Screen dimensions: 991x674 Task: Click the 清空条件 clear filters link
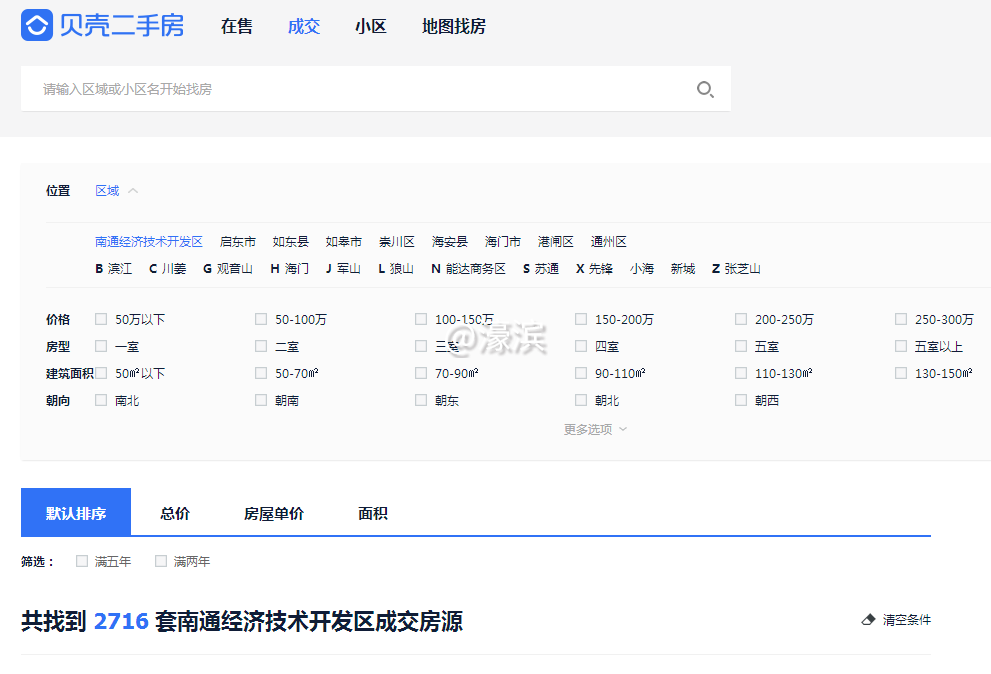905,619
